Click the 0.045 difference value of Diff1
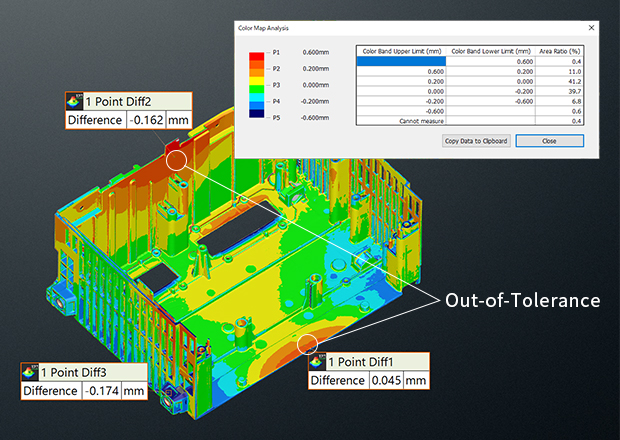This screenshot has height=440, width=620. [386, 380]
